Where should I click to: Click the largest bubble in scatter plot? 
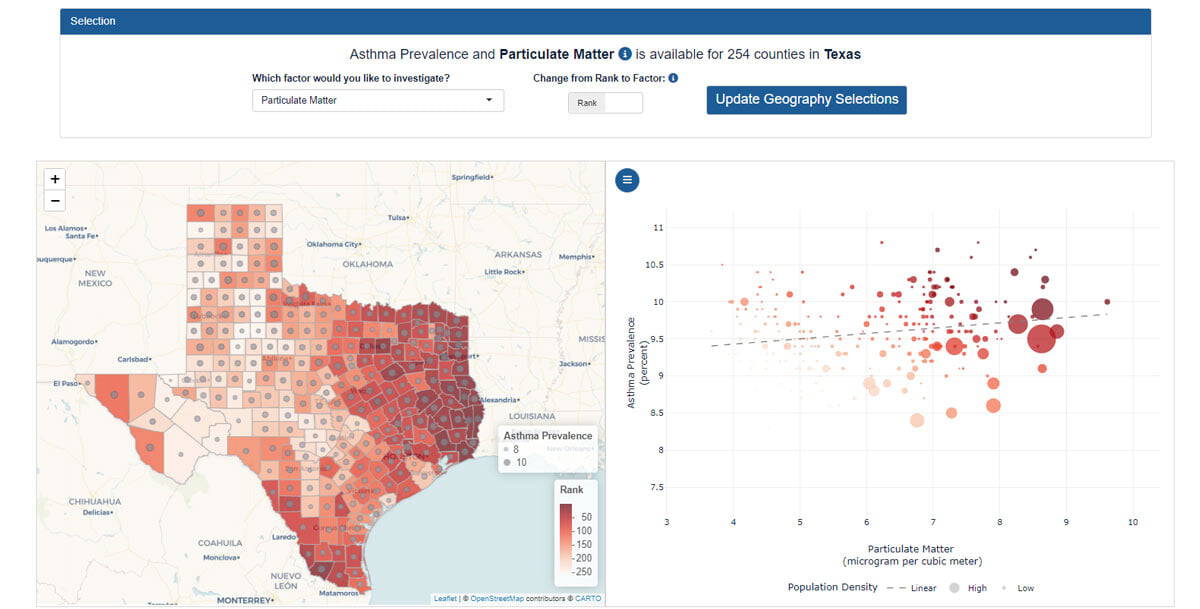1041,338
